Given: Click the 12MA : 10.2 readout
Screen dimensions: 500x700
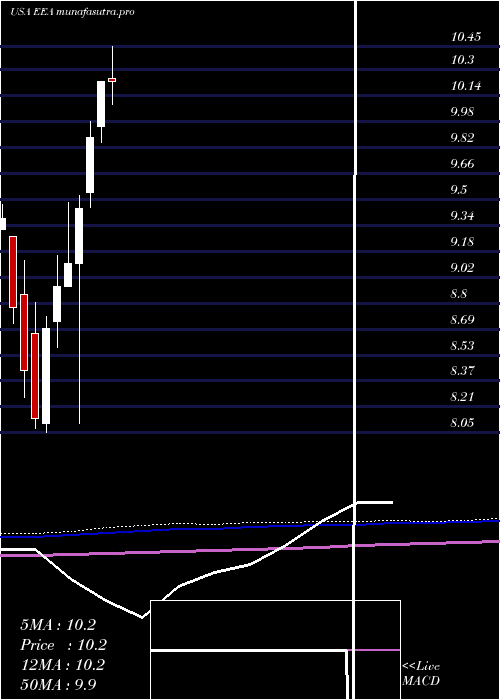Looking at the screenshot, I should [63, 665].
